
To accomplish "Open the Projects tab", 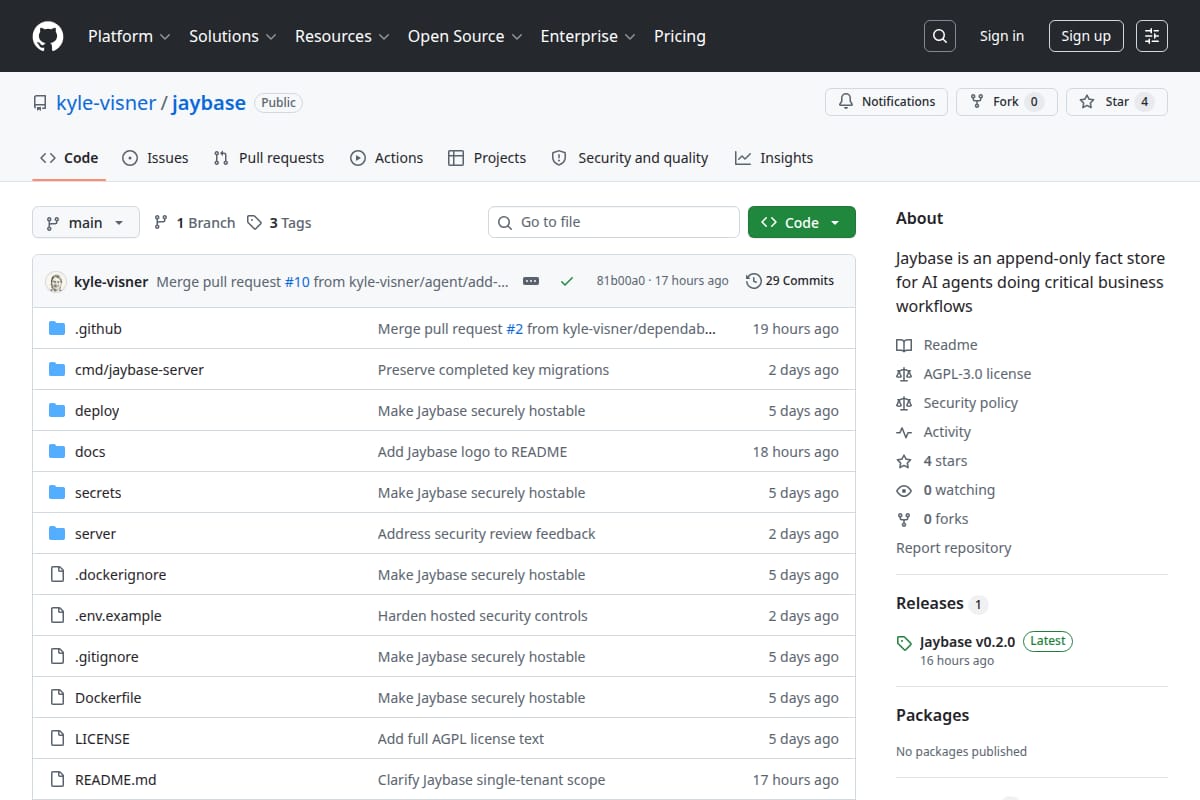I will click(x=487, y=158).
